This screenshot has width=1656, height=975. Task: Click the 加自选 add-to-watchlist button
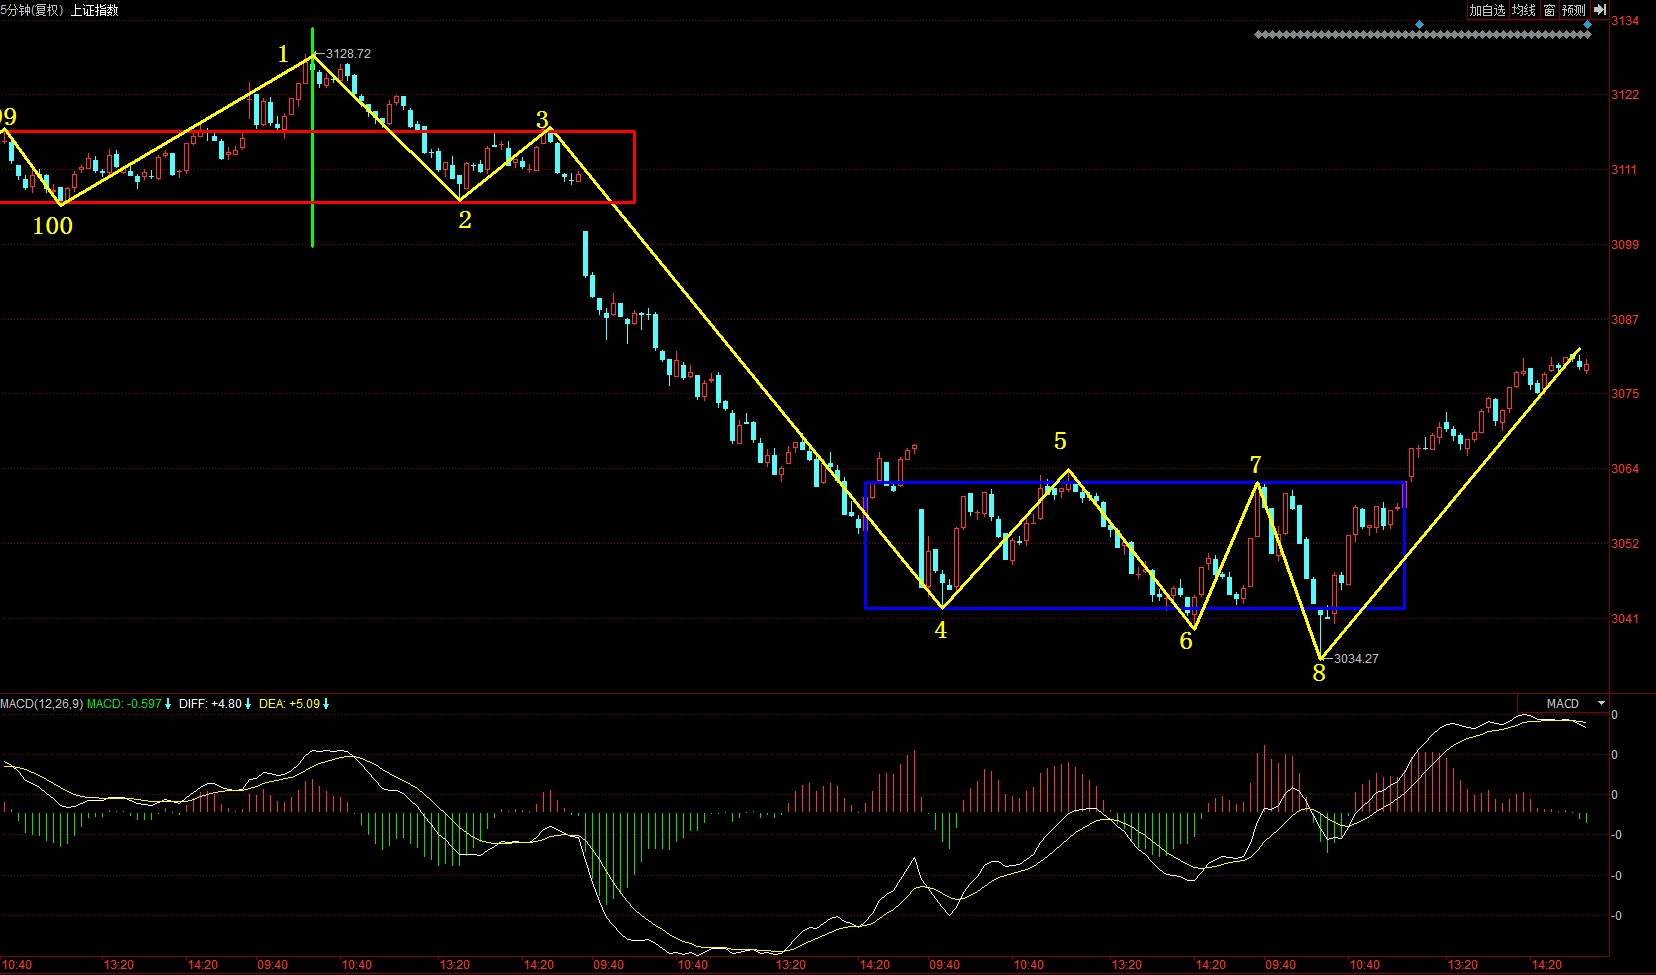click(x=1486, y=10)
